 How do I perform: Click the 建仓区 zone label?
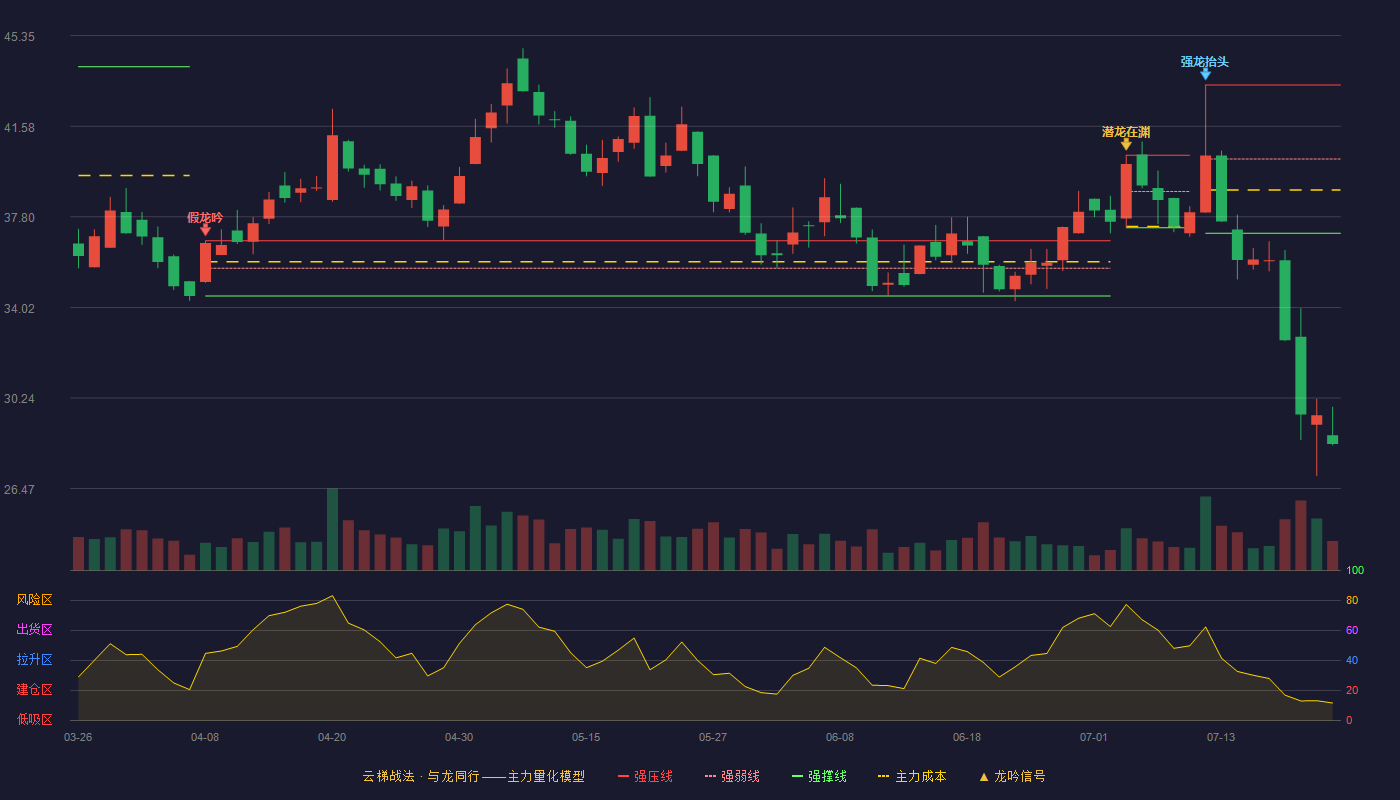click(35, 690)
